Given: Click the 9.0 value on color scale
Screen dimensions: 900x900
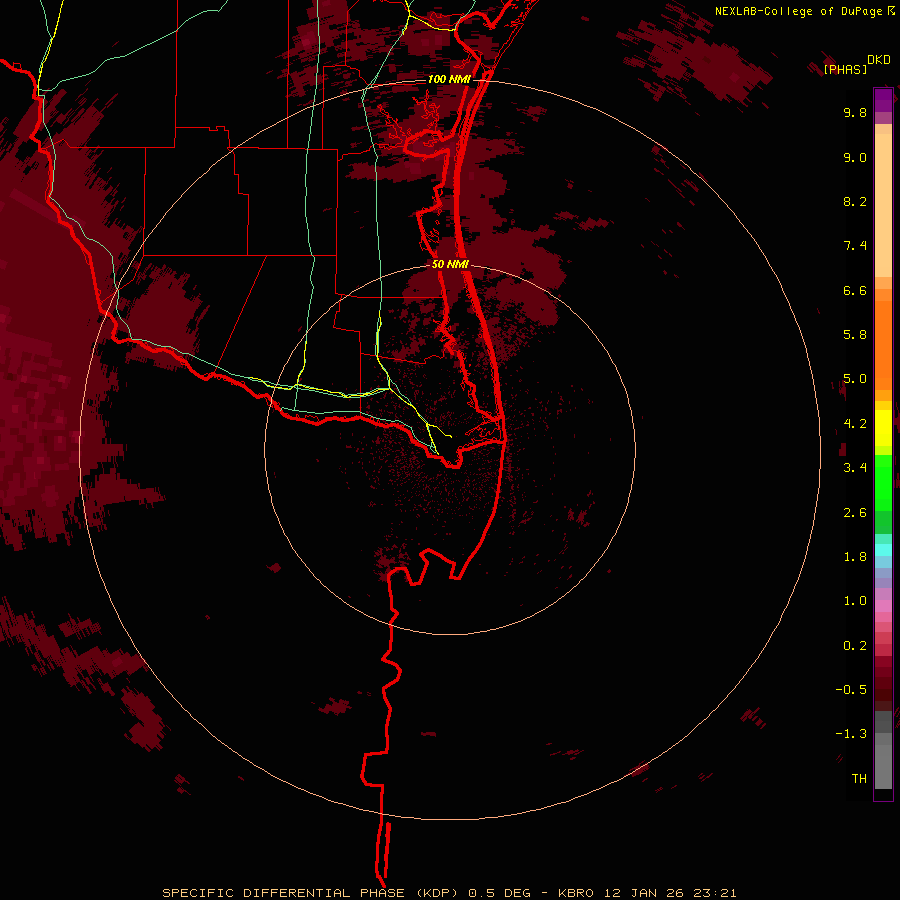Looking at the screenshot, I should pos(855,157).
